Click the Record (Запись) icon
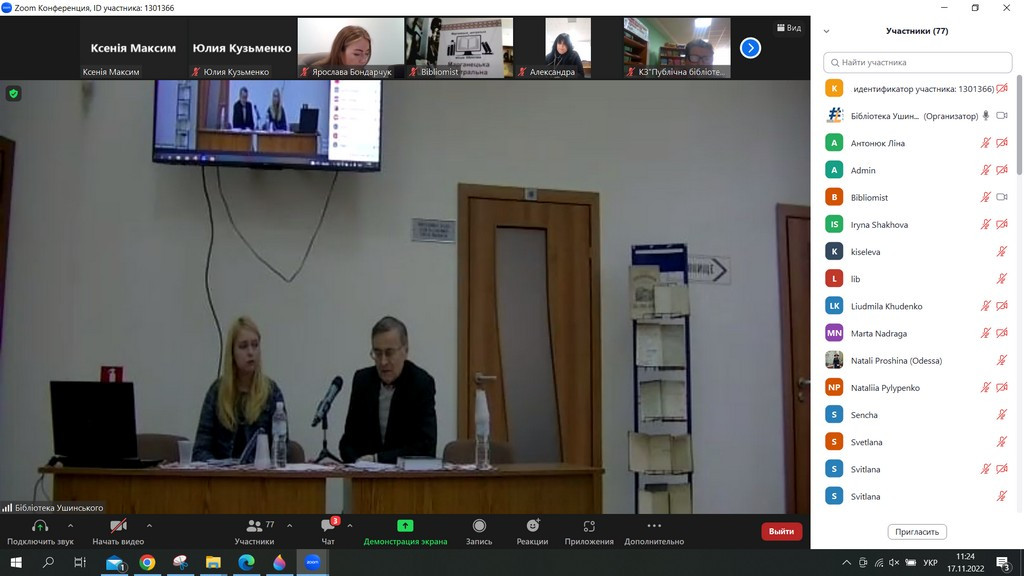This screenshot has height=576, width=1024. pyautogui.click(x=479, y=526)
